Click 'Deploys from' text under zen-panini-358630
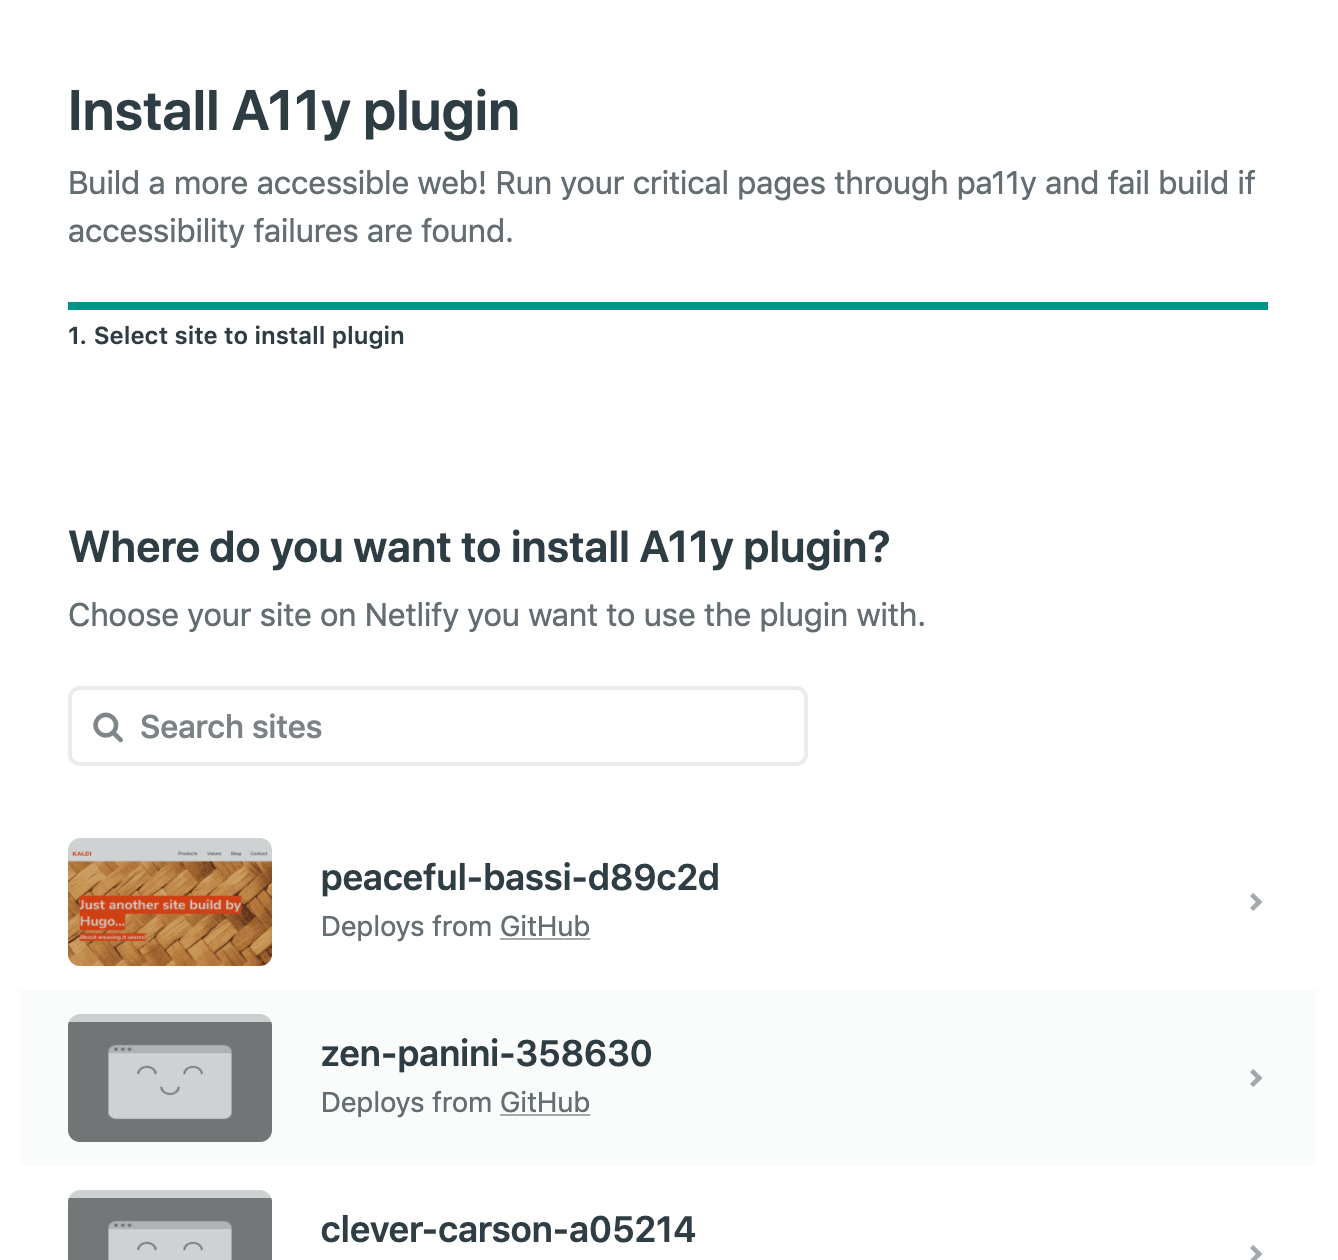Viewport: 1338px width, 1260px height. [x=407, y=1103]
